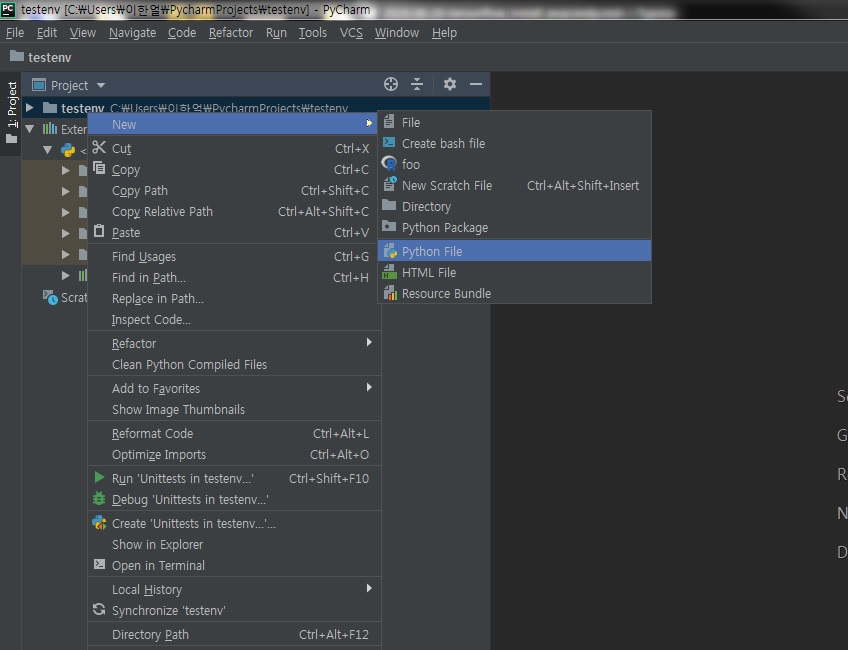Choose Reformat Code
The width and height of the screenshot is (848, 650).
(234, 433)
